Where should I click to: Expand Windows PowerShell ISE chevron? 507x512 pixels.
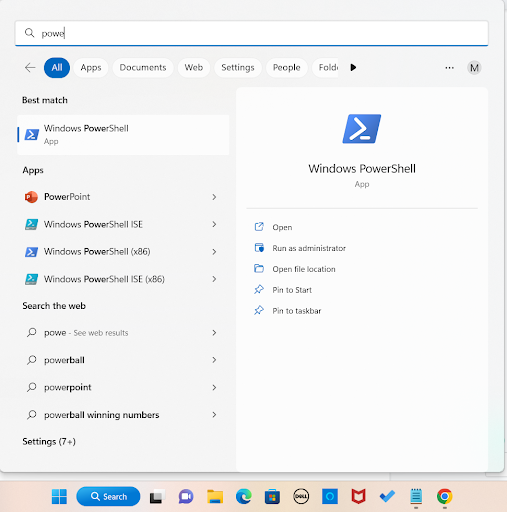214,224
